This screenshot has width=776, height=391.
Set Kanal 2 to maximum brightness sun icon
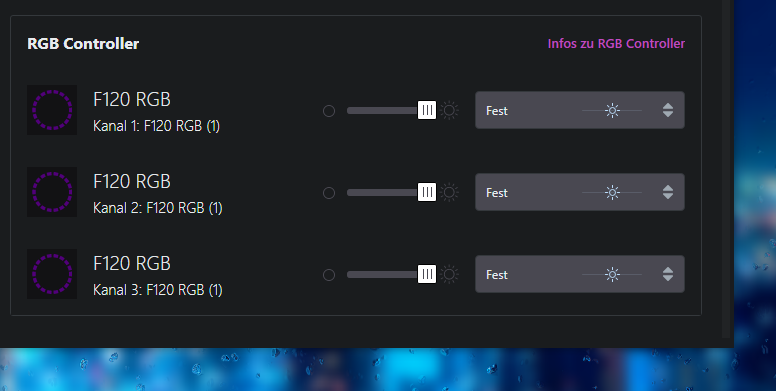(x=449, y=192)
